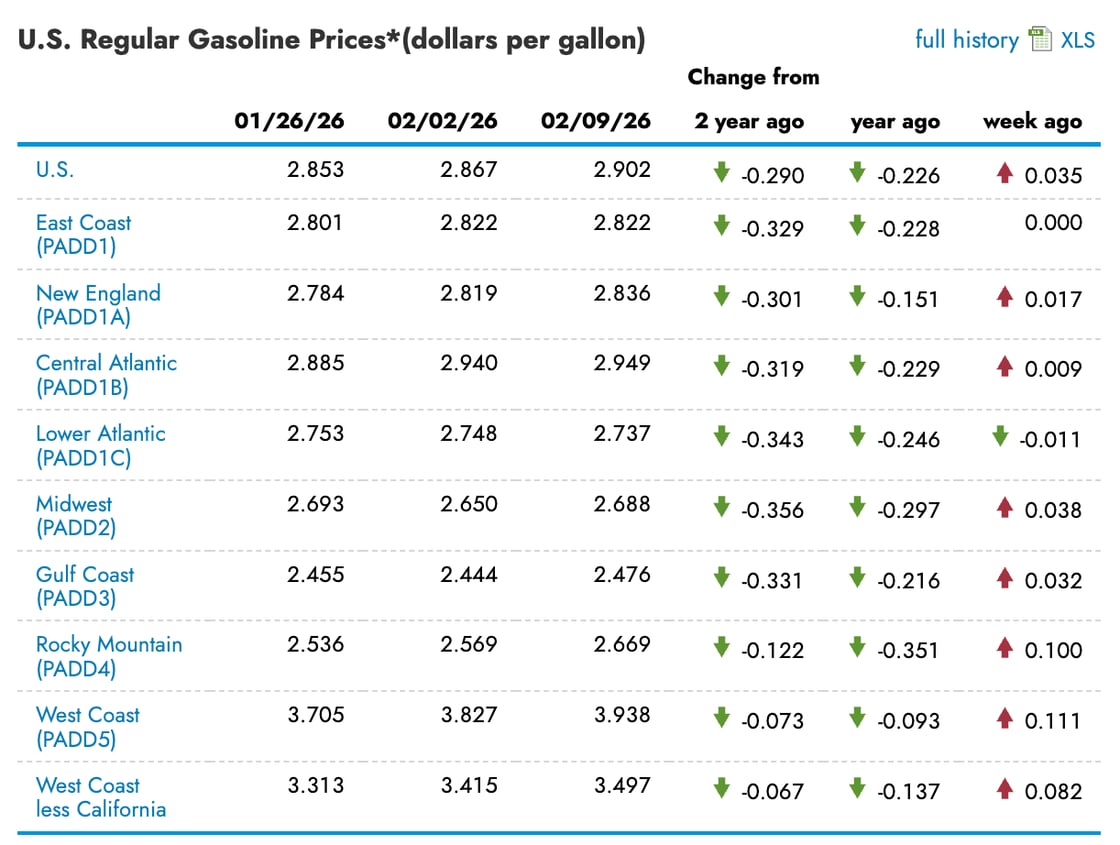Image resolution: width=1120 pixels, height=845 pixels.
Task: Click the 02/09/26 column header
Action: pyautogui.click(x=597, y=121)
